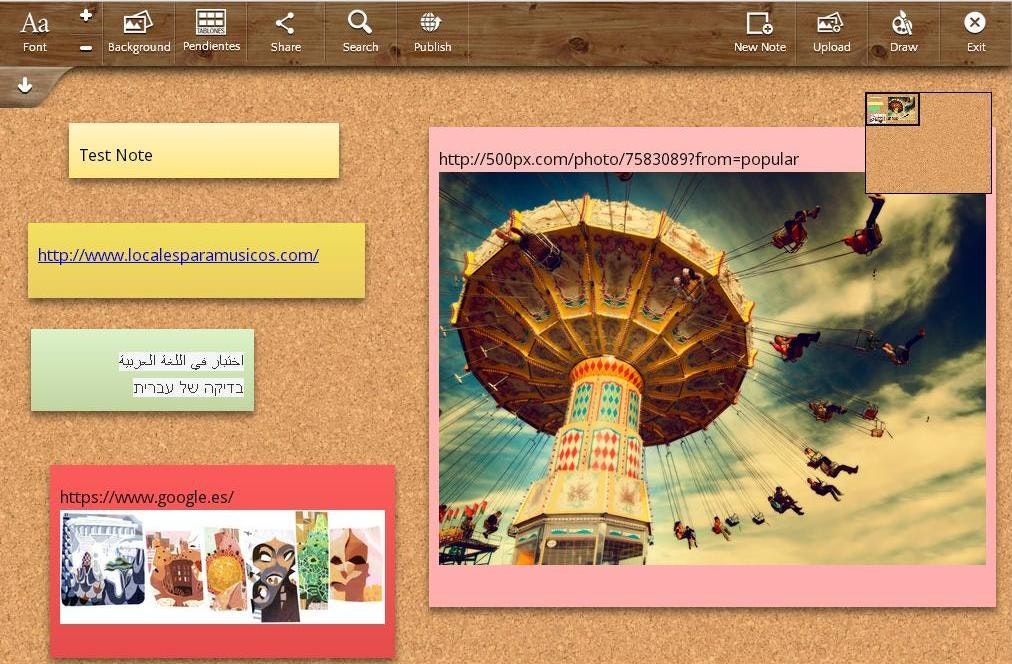Open the Font settings
This screenshot has height=664, width=1012.
(34, 32)
